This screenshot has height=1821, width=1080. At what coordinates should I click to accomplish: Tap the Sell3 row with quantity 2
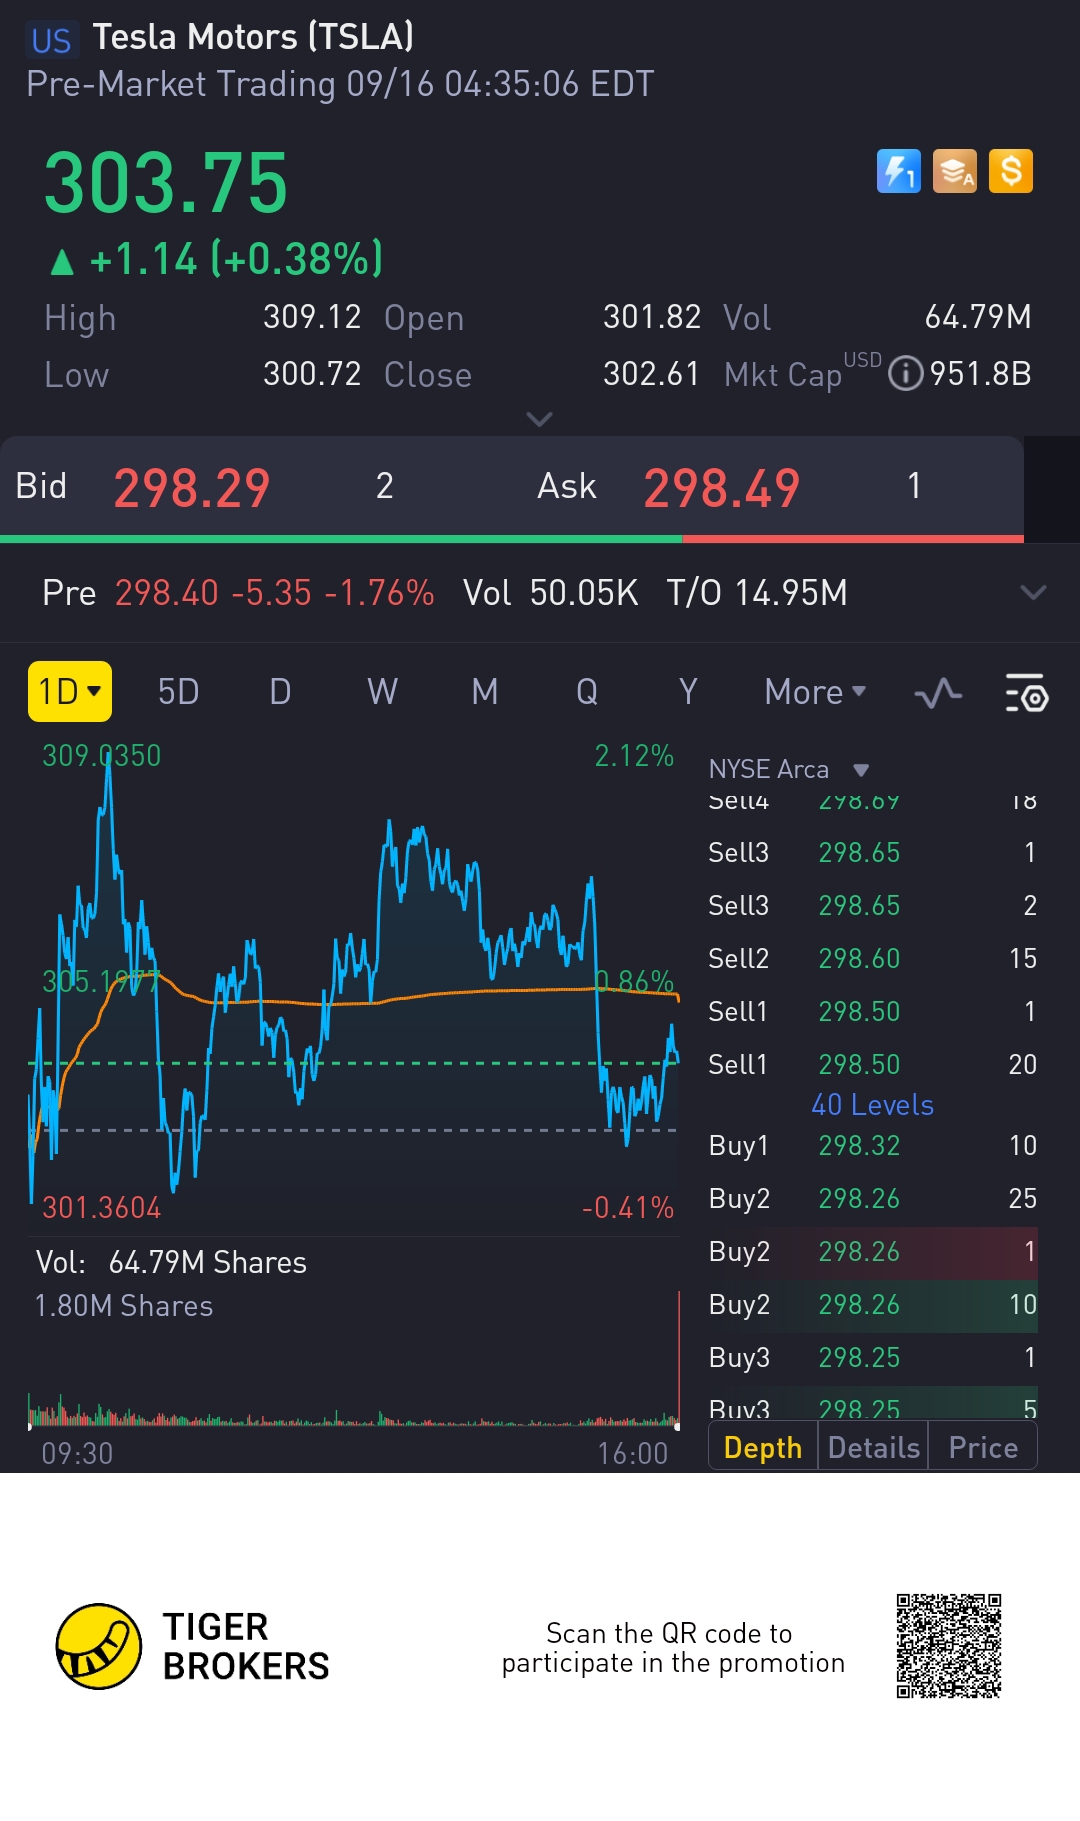pos(872,905)
